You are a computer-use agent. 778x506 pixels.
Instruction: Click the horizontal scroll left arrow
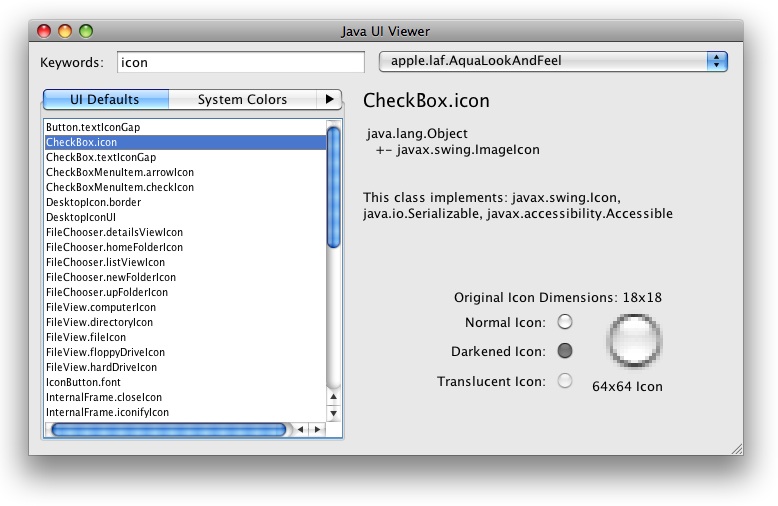[x=300, y=430]
